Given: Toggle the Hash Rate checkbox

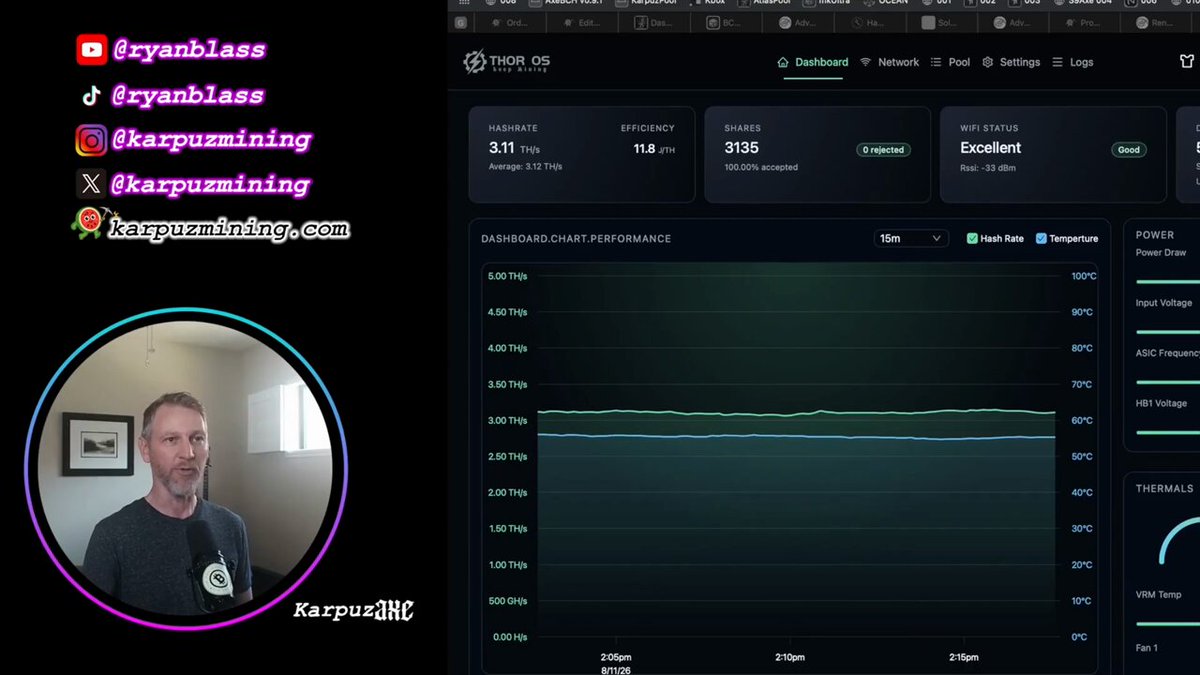Looking at the screenshot, I should coord(972,238).
